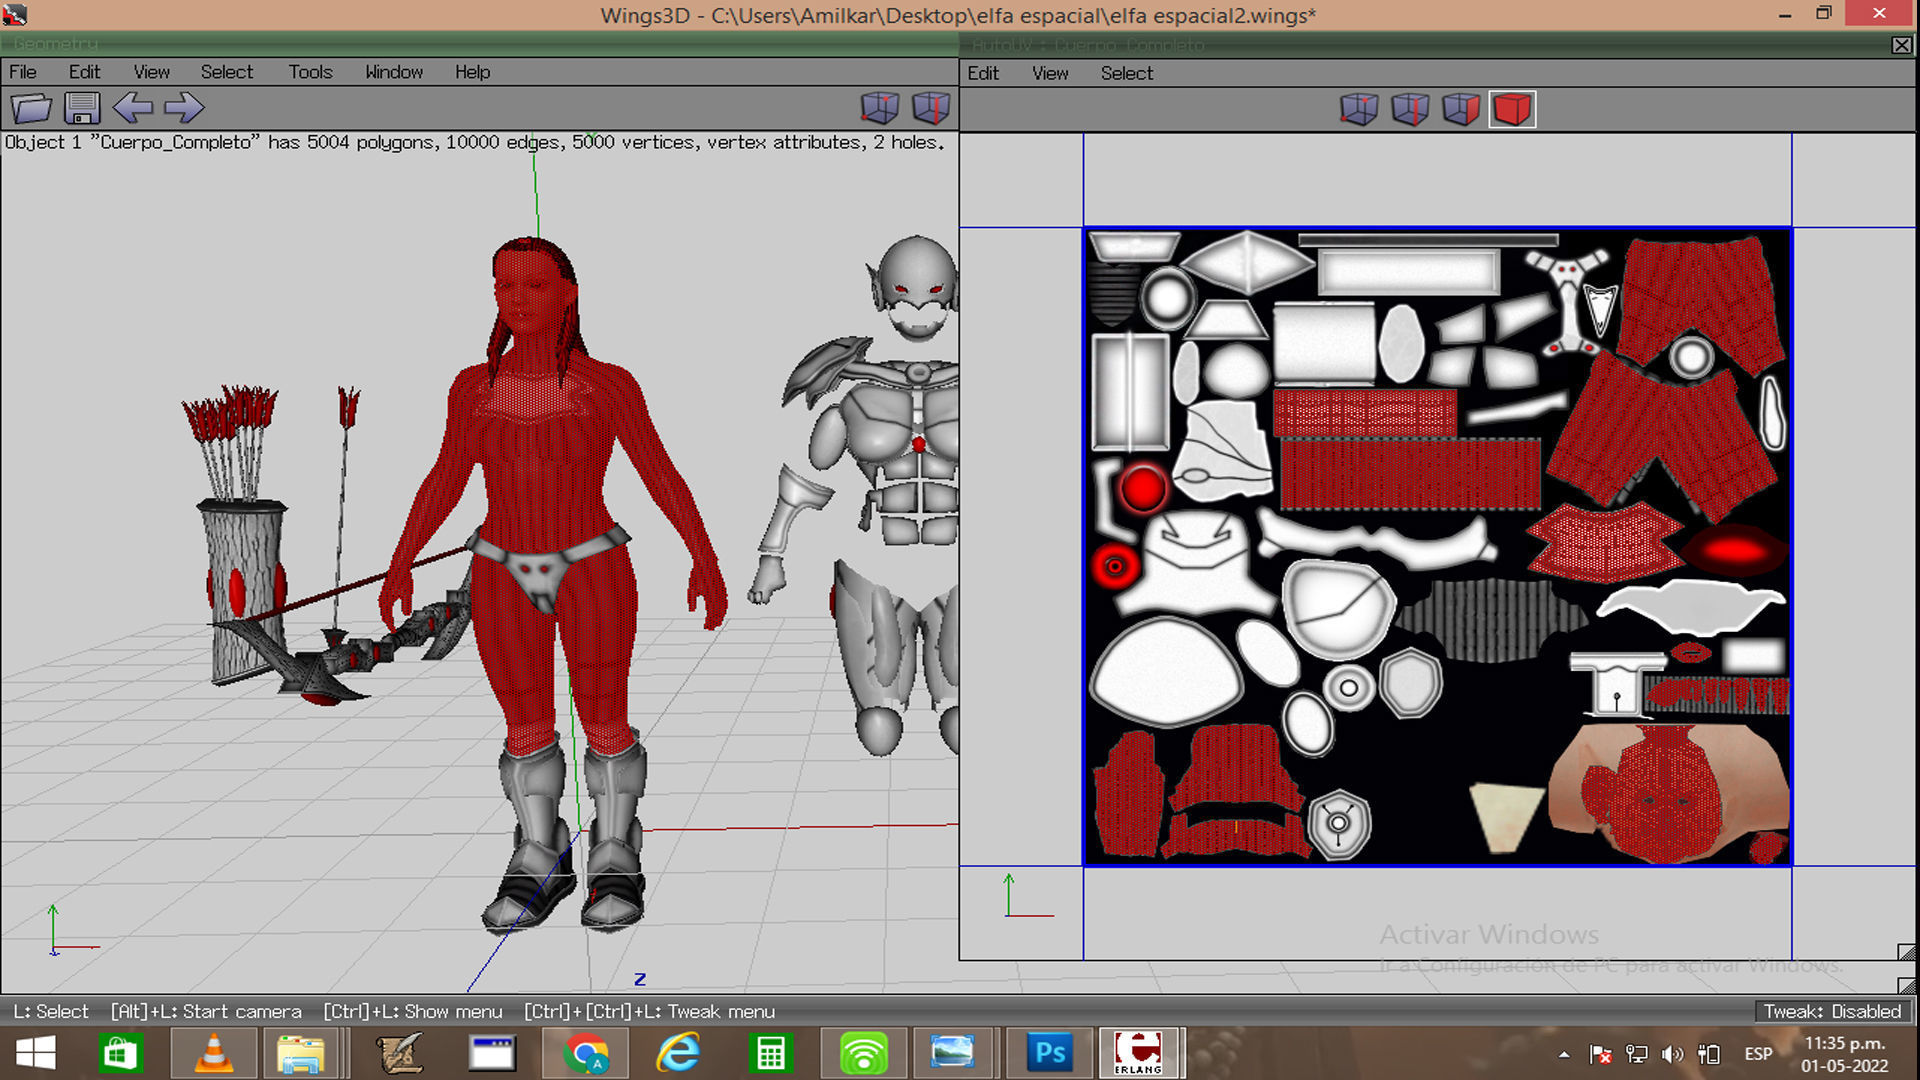Open the picture viewer taskbar icon
Screen dimensions: 1920x1080
point(953,1053)
